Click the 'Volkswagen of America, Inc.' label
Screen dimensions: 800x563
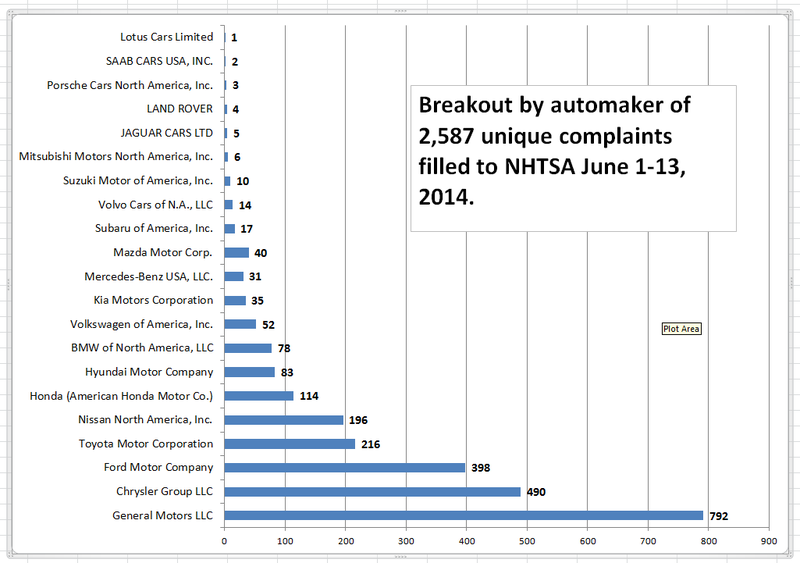click(x=141, y=324)
